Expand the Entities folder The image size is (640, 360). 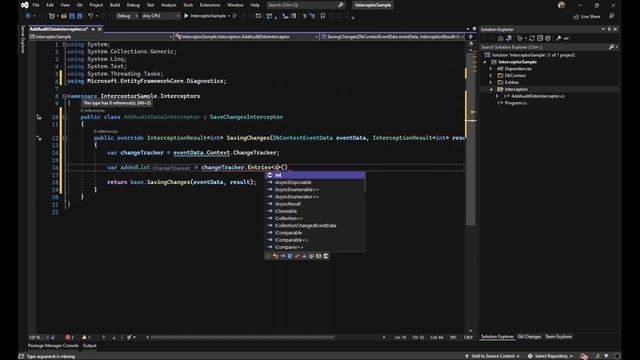click(x=491, y=82)
